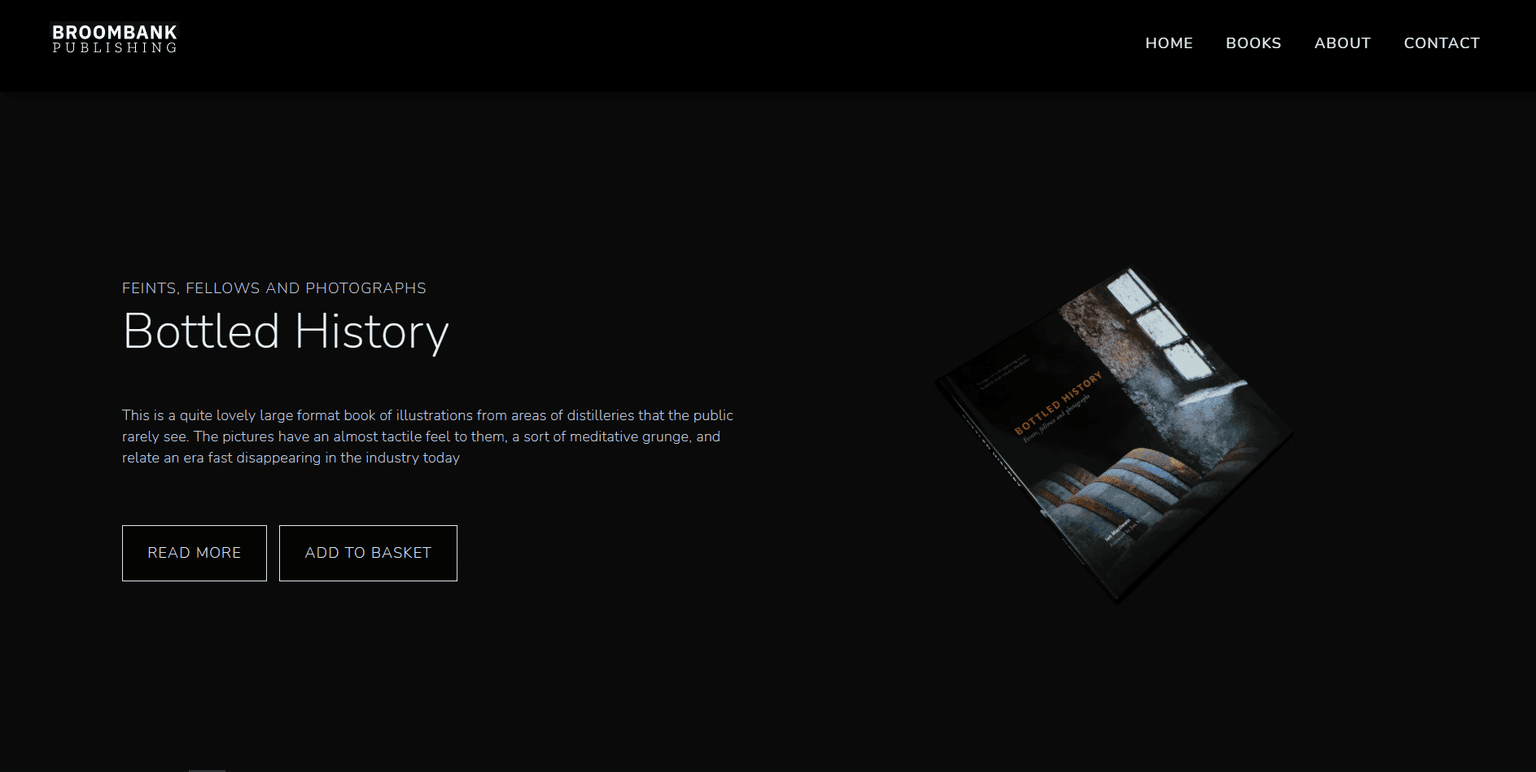Click the word PUBLISHING in the logo

coord(114,48)
